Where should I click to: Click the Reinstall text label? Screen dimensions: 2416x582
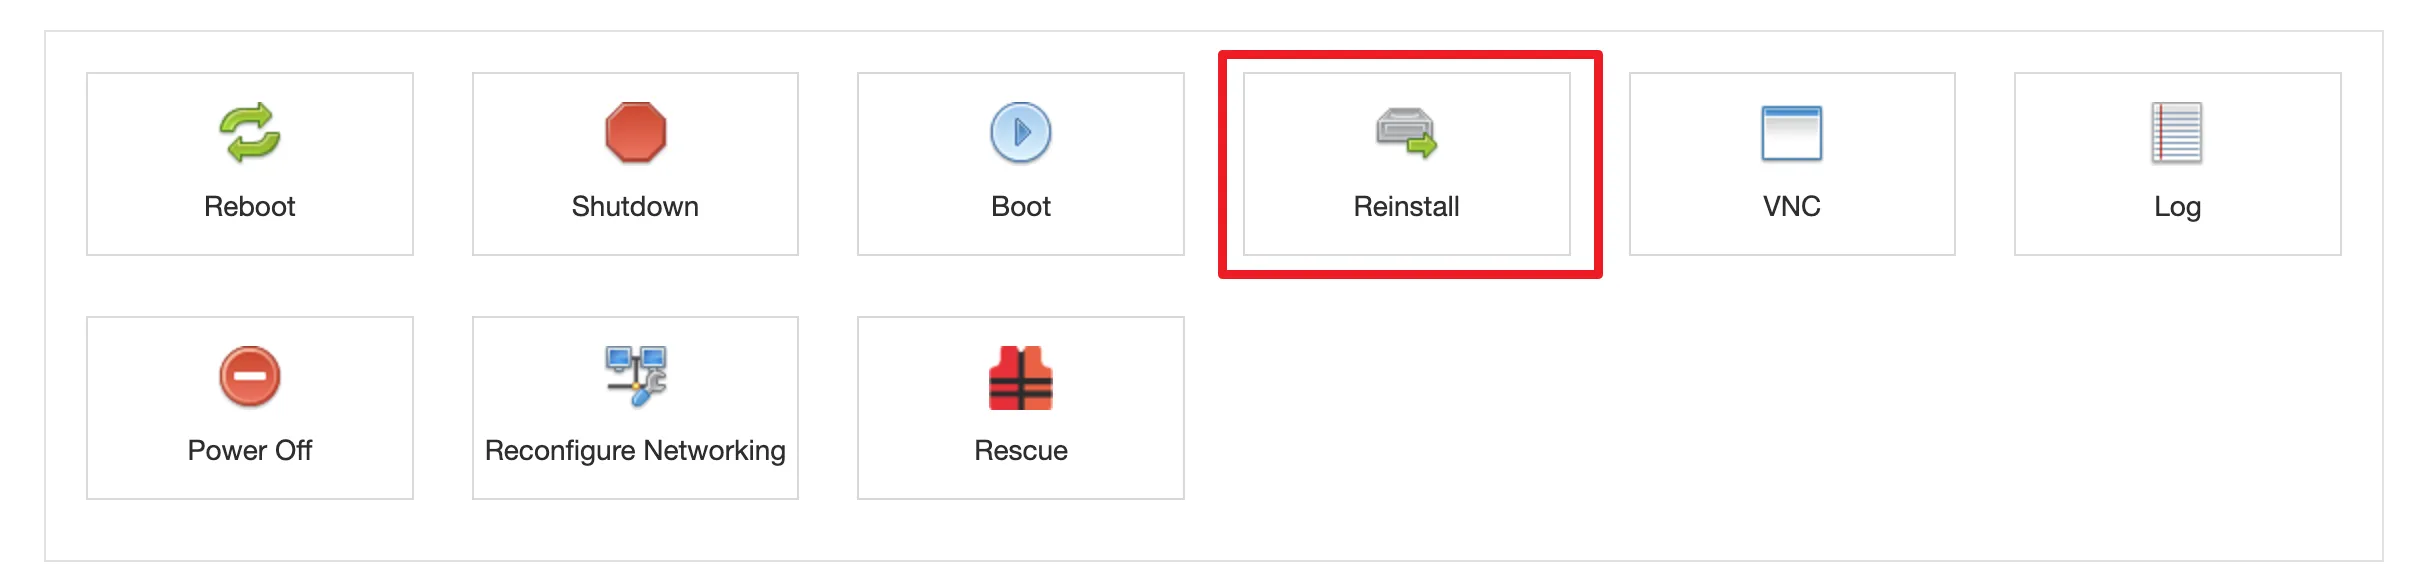tap(1405, 207)
